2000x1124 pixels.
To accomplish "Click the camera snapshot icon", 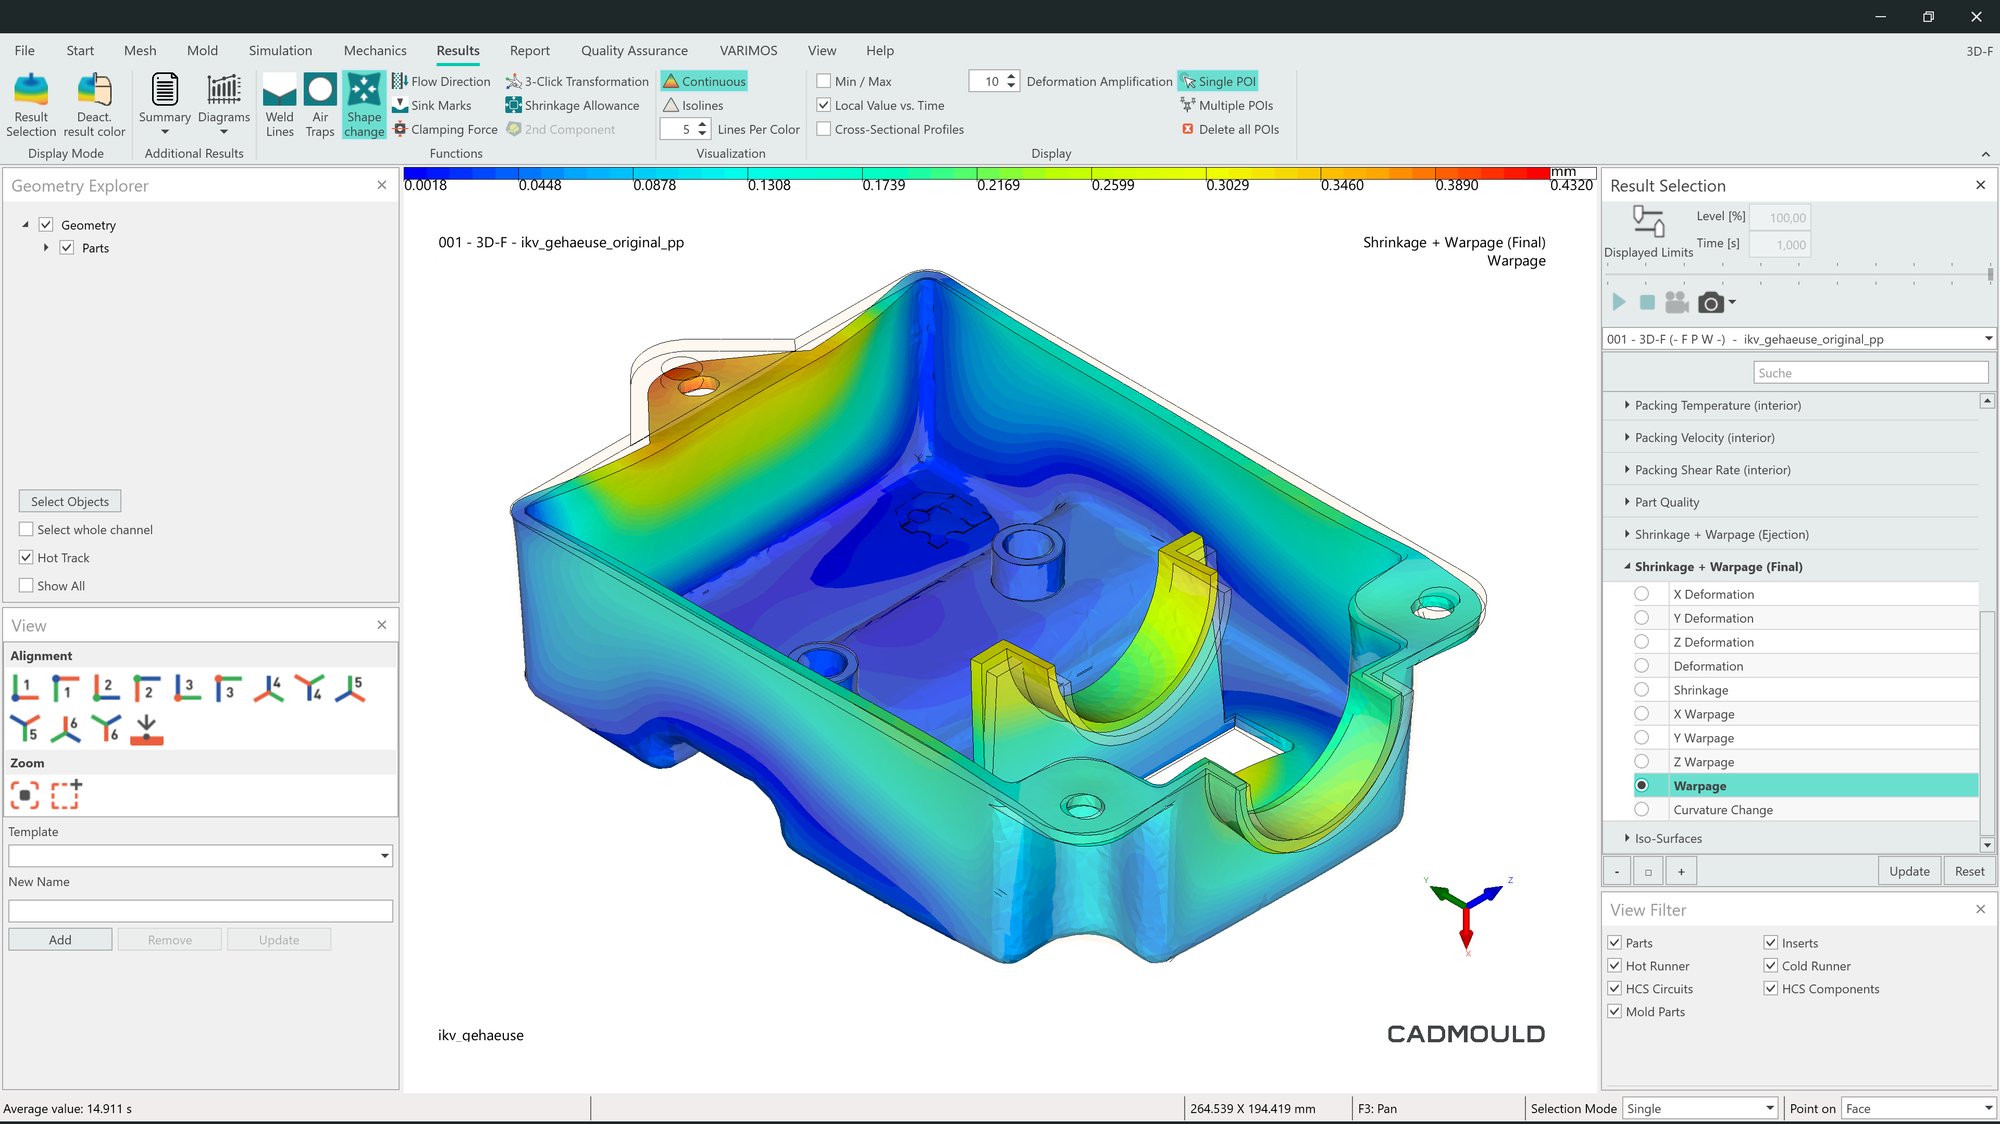I will pos(1711,303).
